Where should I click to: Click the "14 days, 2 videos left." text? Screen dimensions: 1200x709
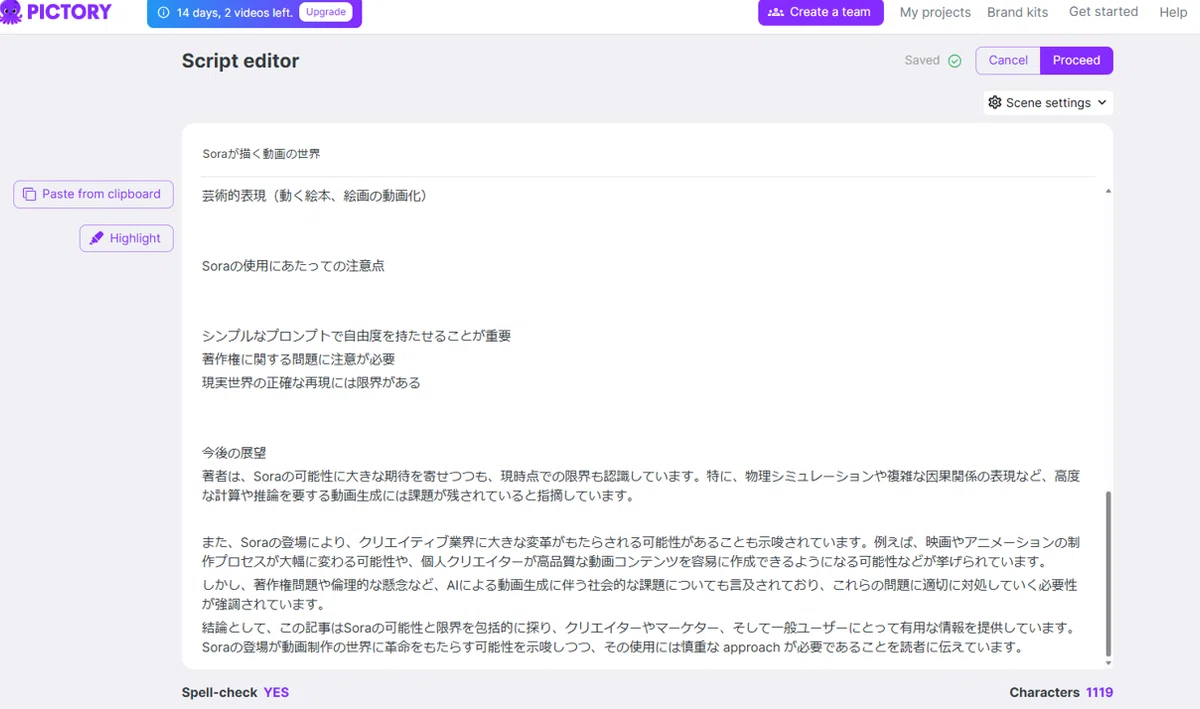234,13
